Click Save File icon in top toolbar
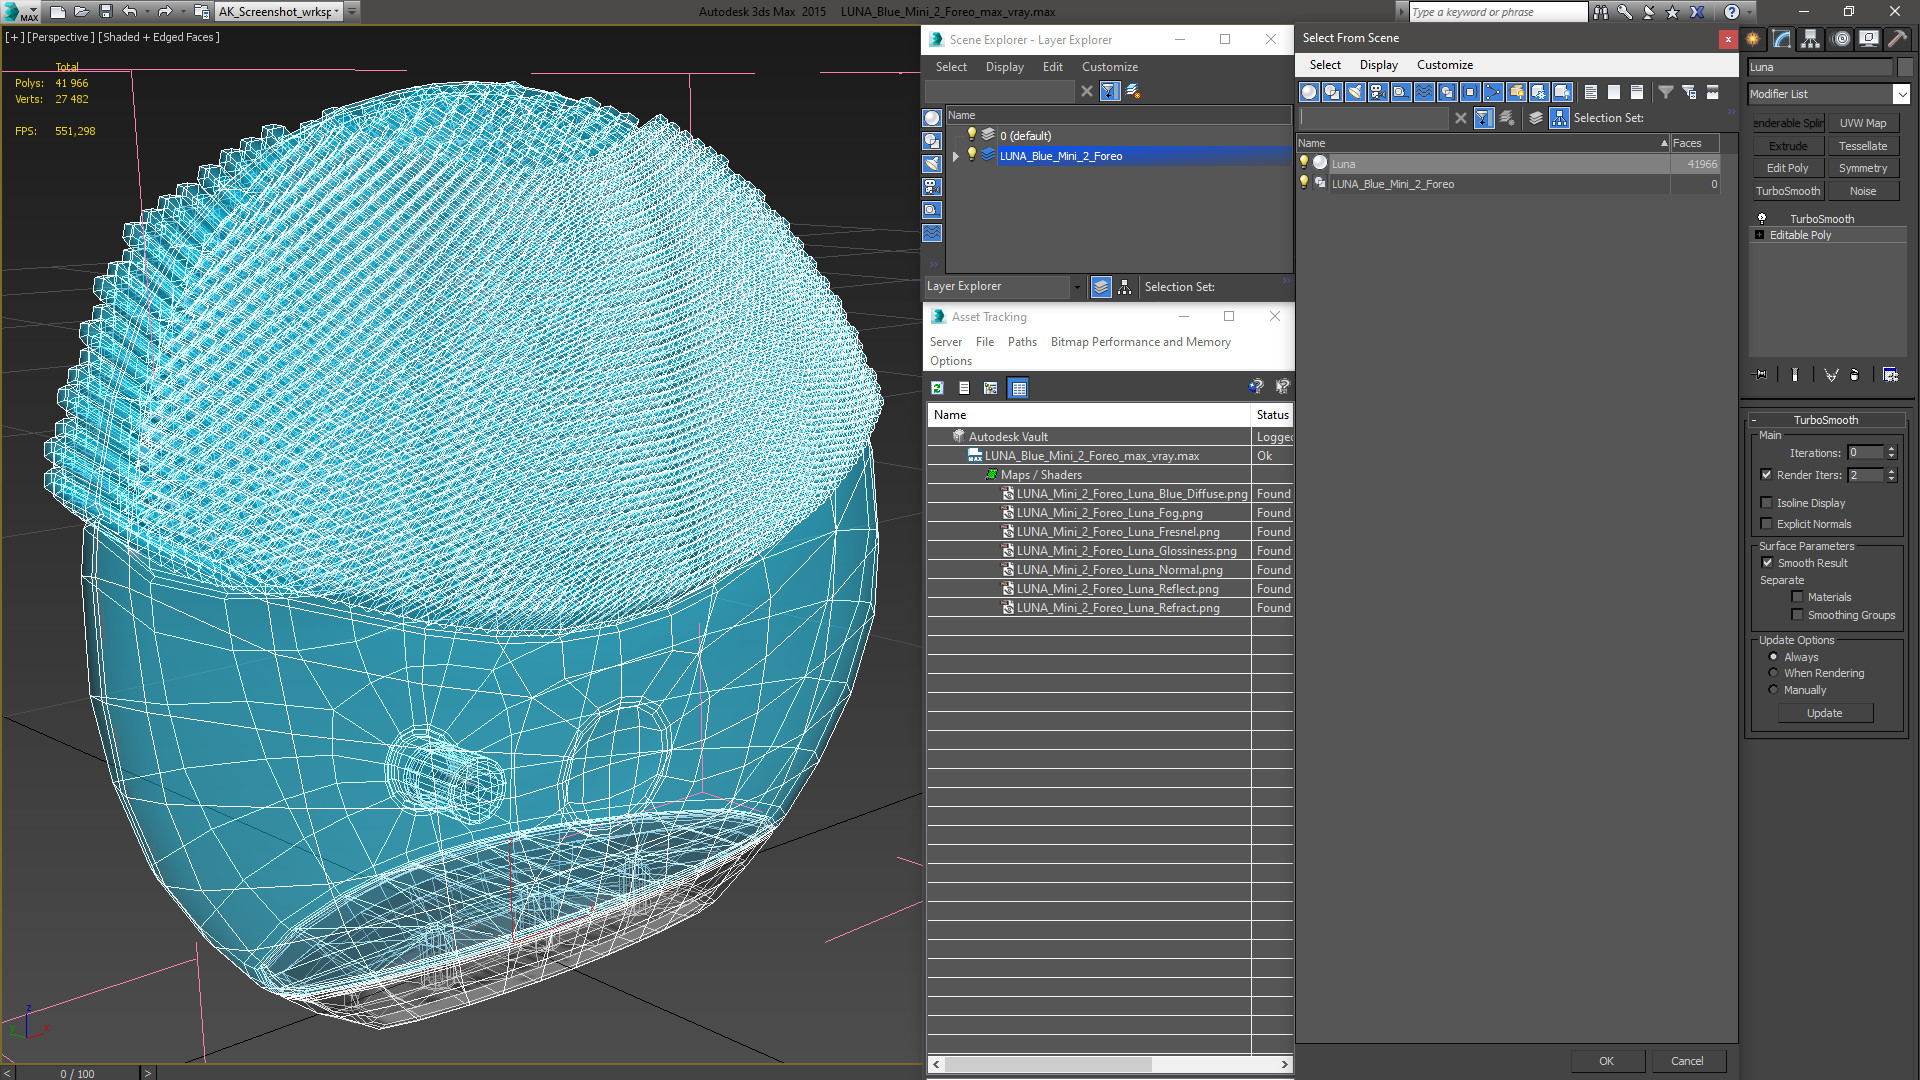Screen dimensions: 1920x1080 [106, 12]
